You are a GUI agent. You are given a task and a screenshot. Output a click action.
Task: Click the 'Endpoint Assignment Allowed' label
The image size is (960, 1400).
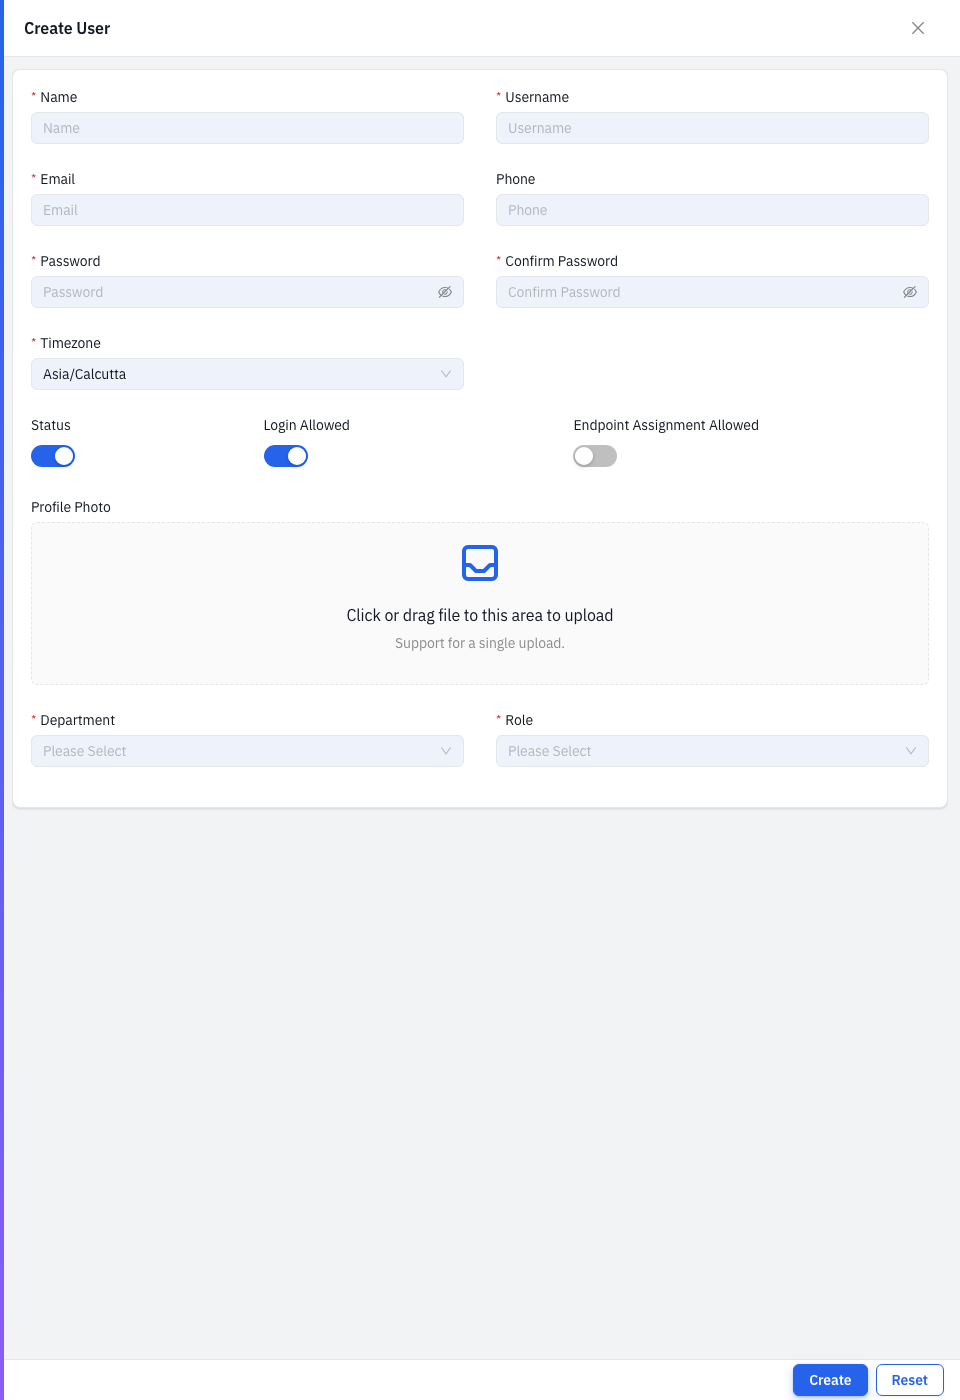point(666,425)
